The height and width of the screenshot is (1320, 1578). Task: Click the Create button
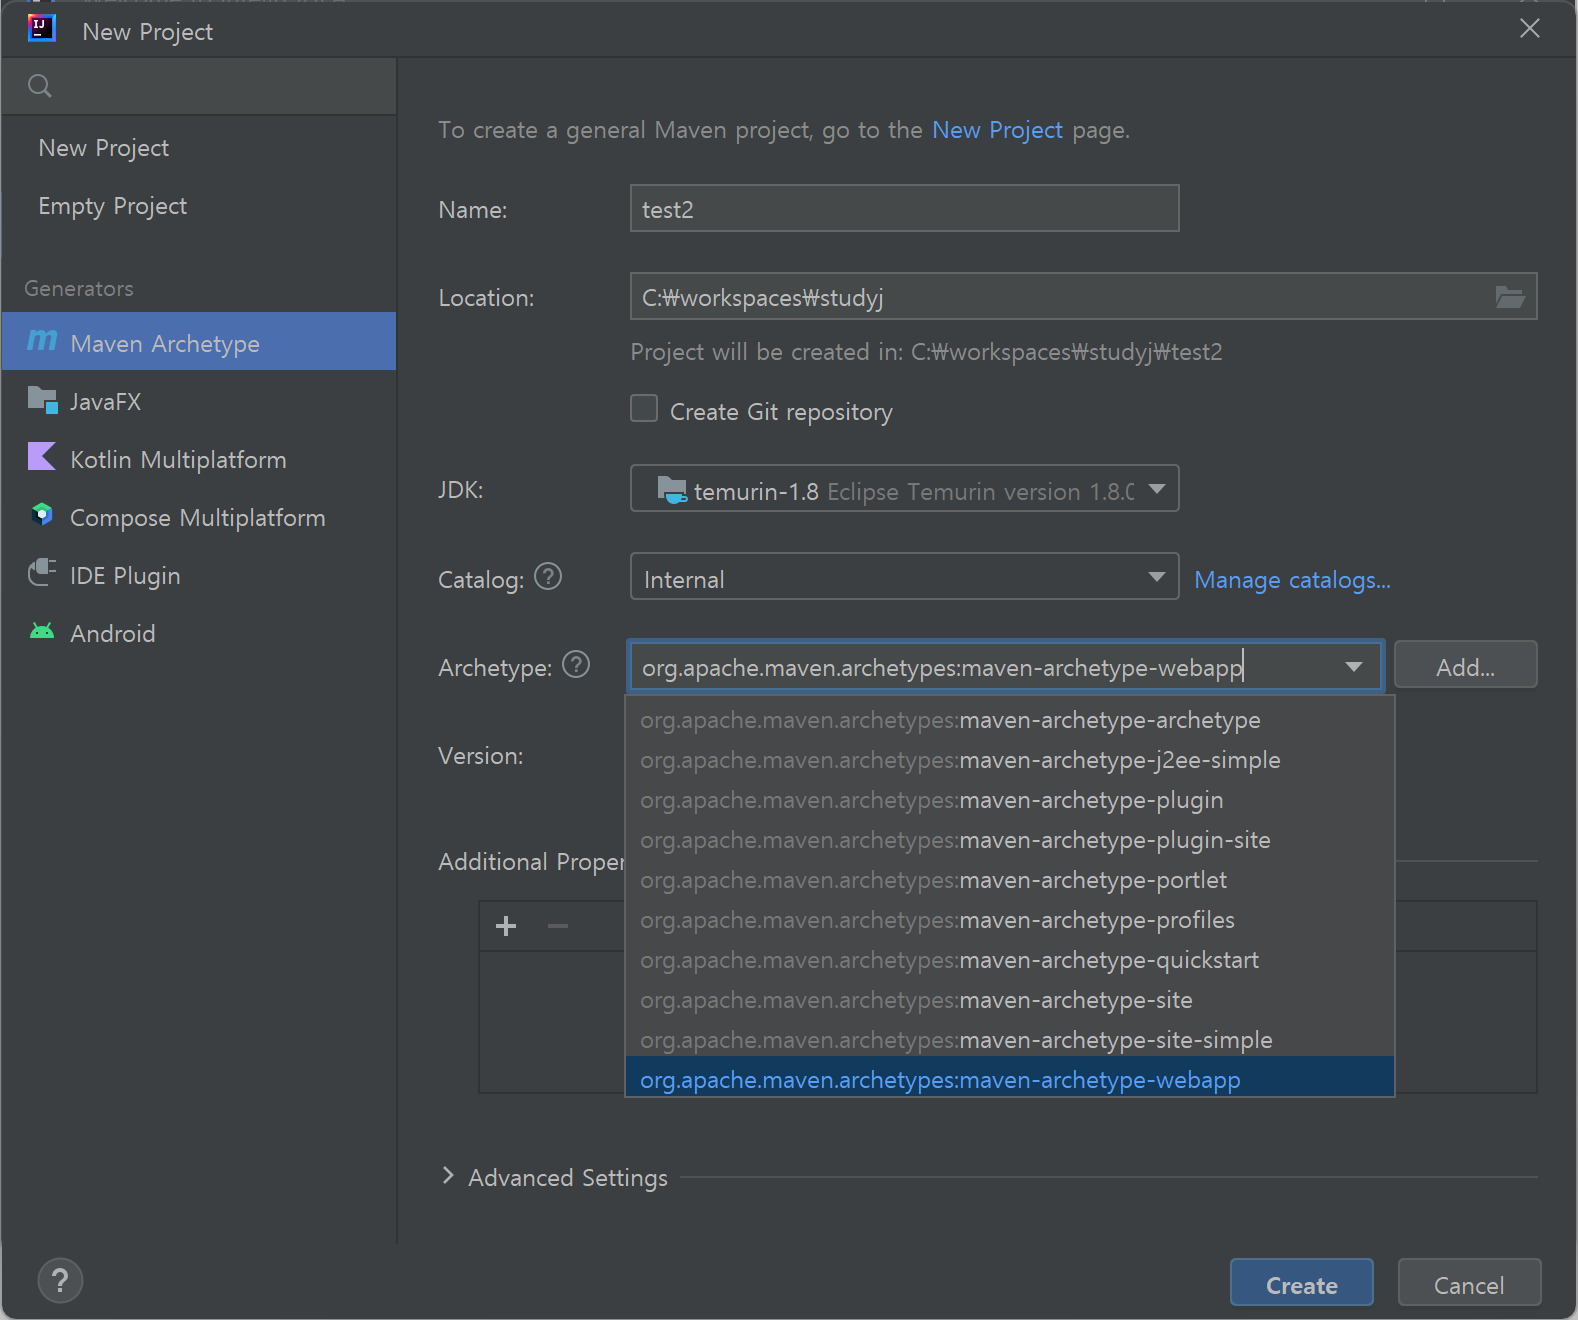1301,1282
